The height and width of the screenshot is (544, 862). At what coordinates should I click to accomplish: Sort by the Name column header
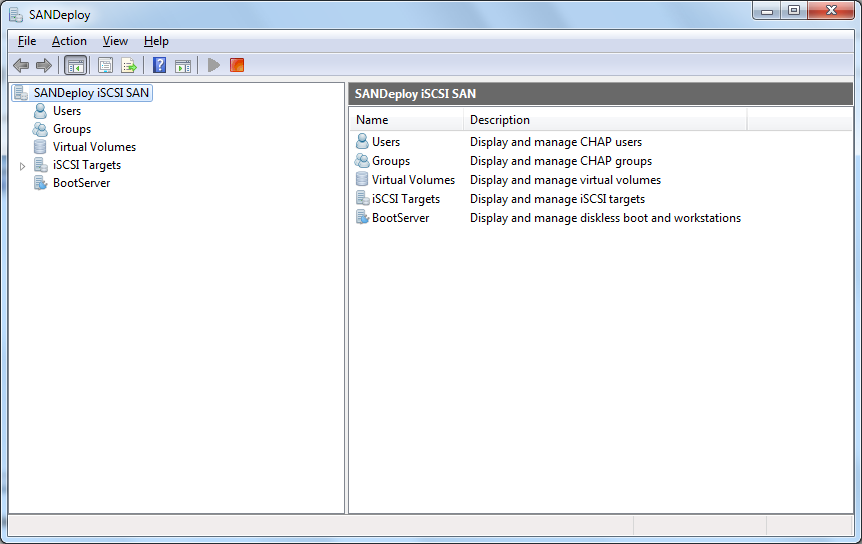pos(407,120)
